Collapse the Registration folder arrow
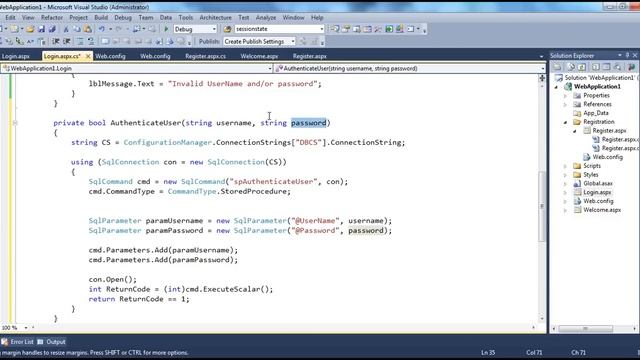The height and width of the screenshot is (360, 640). tap(565, 122)
